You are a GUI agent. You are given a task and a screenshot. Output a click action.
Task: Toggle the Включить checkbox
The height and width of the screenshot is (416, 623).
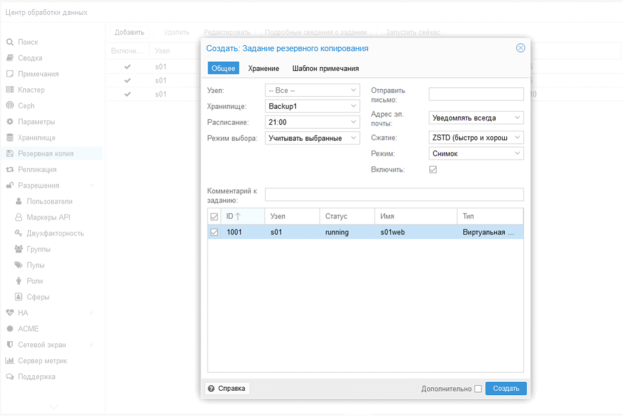pyautogui.click(x=433, y=170)
